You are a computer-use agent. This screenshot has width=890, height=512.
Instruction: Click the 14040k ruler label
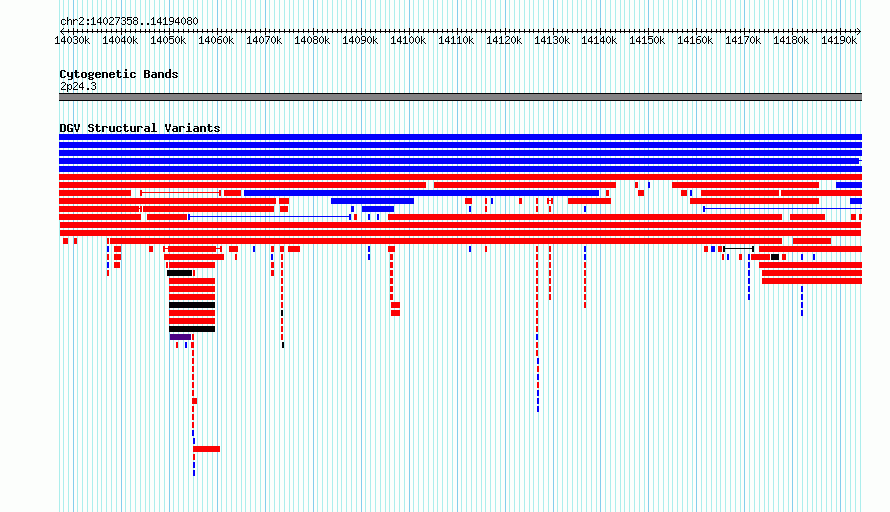(x=120, y=40)
